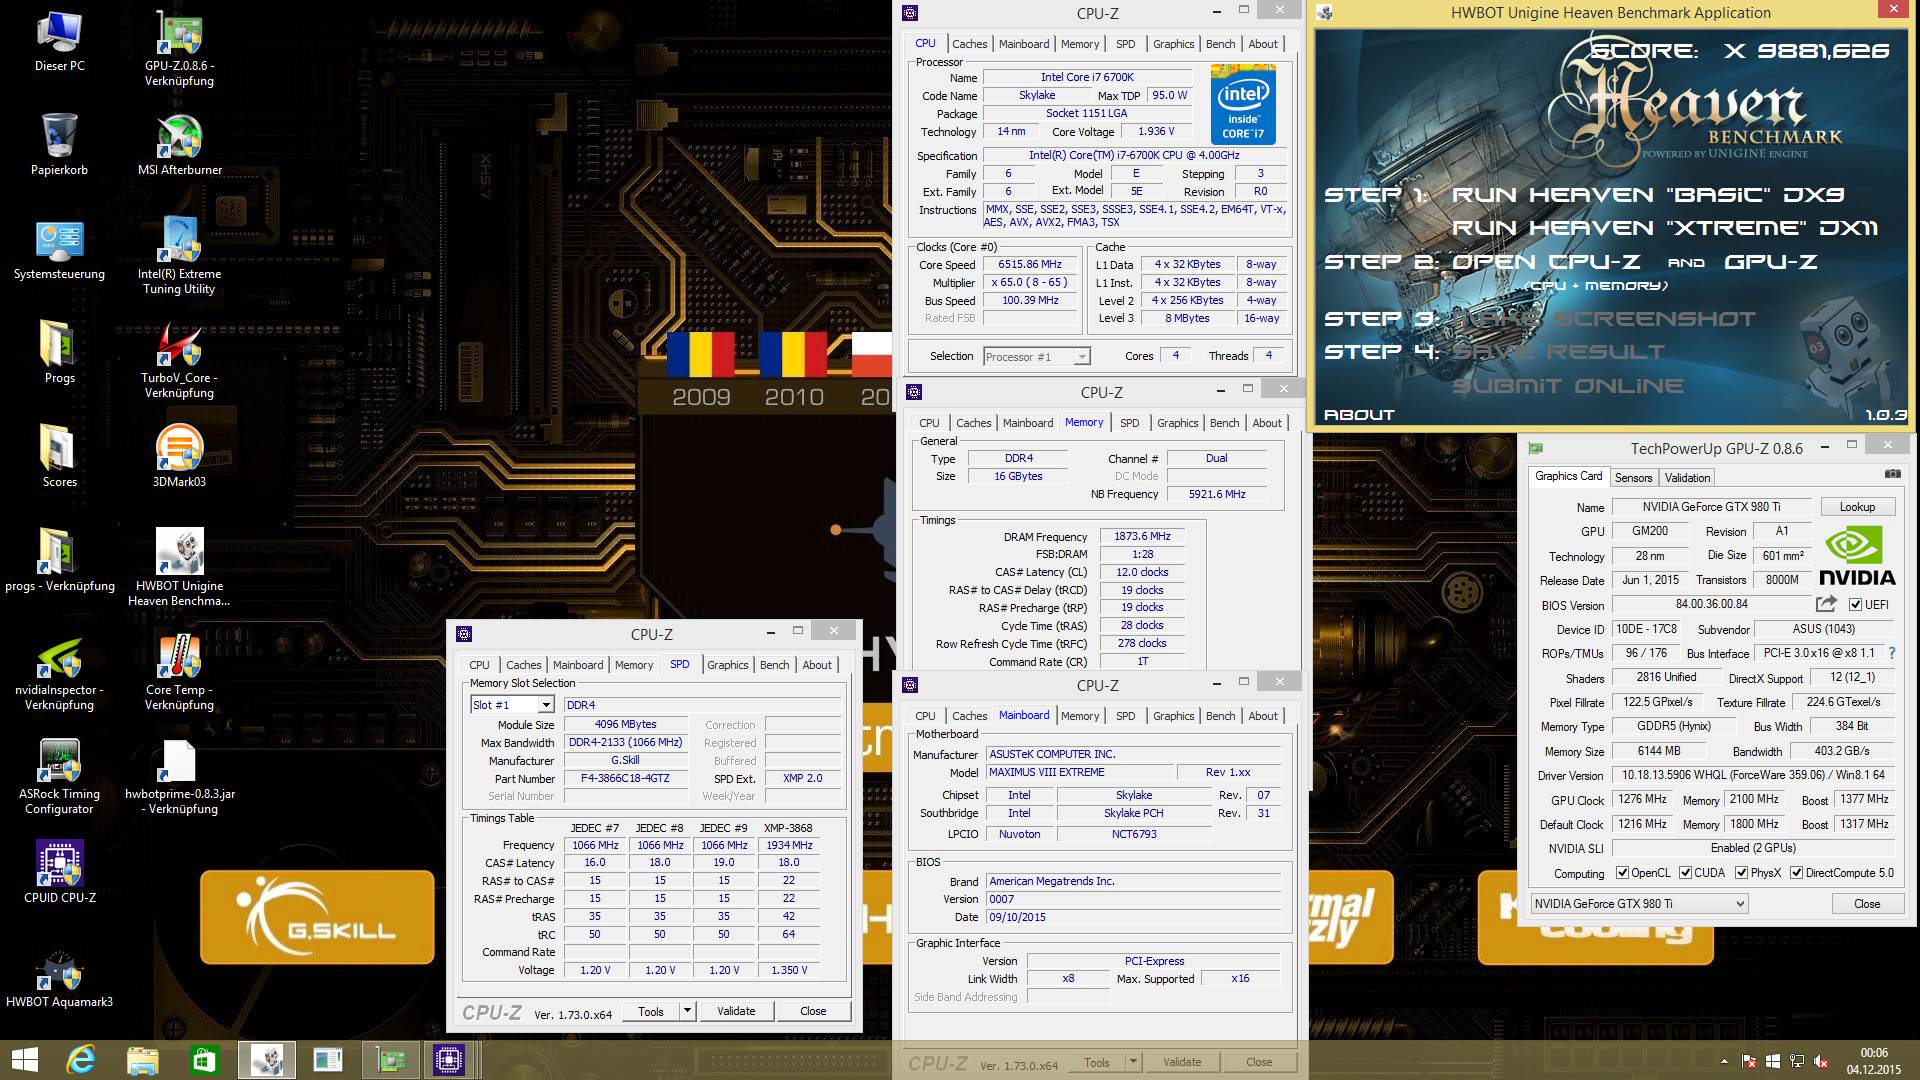The width and height of the screenshot is (1920, 1080).
Task: Select SPD tab in CPU-Z processor window
Action: 1124,44
